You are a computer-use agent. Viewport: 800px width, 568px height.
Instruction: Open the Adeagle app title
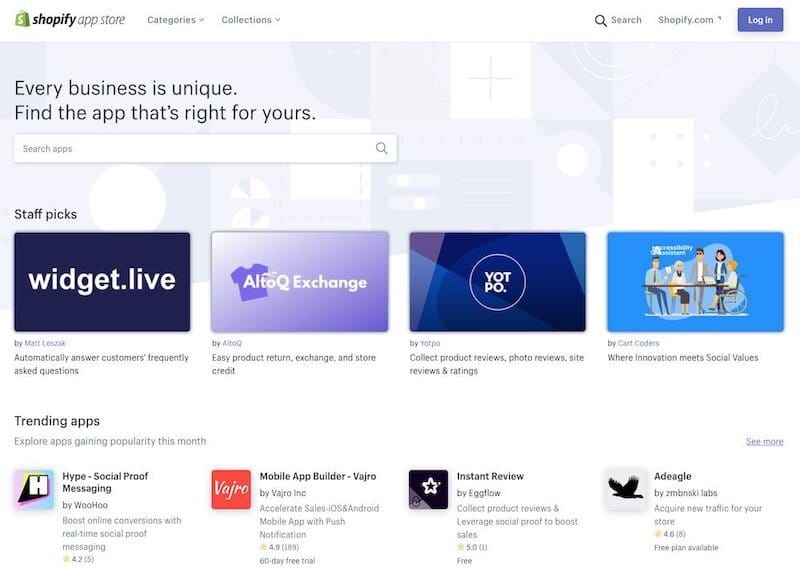point(672,476)
